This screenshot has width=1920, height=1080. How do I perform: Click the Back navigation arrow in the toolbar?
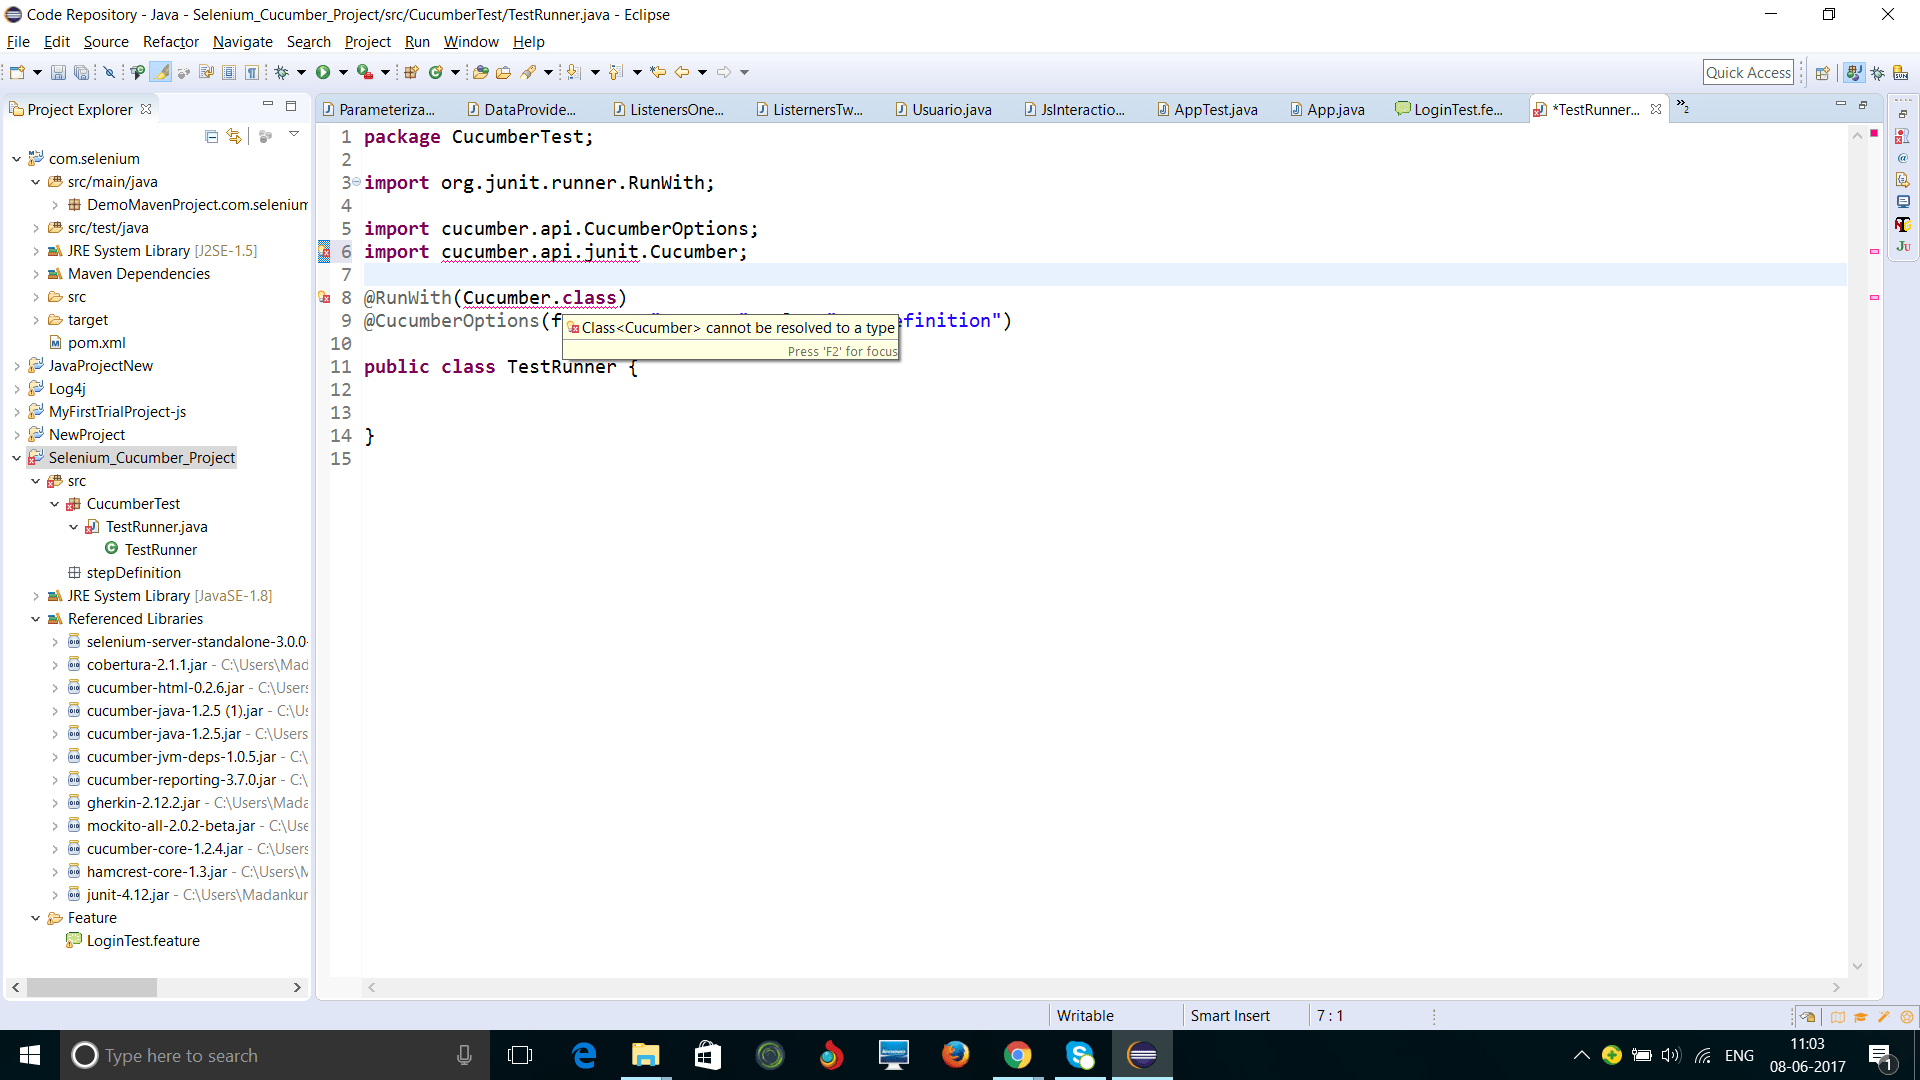click(x=682, y=72)
